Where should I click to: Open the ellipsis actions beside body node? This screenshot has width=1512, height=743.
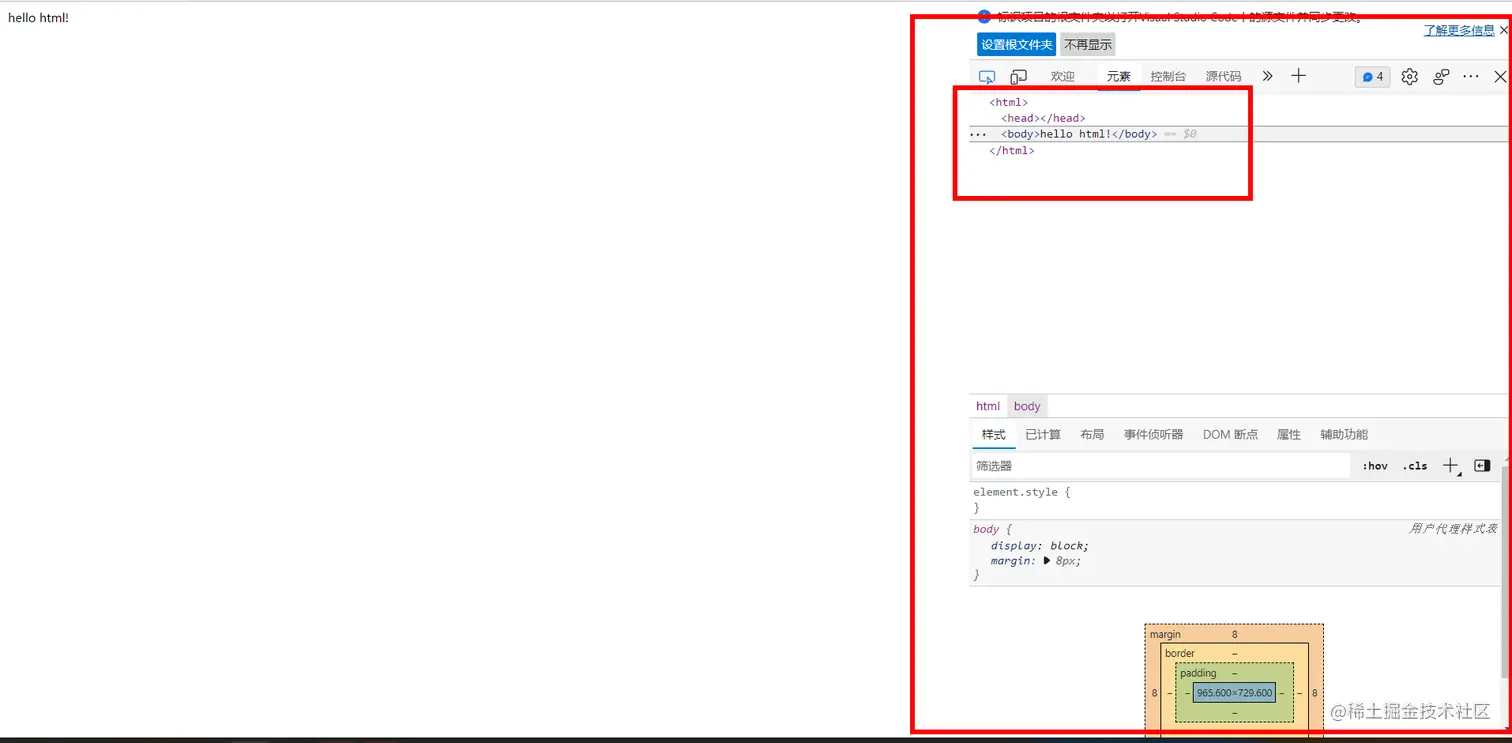pos(978,134)
